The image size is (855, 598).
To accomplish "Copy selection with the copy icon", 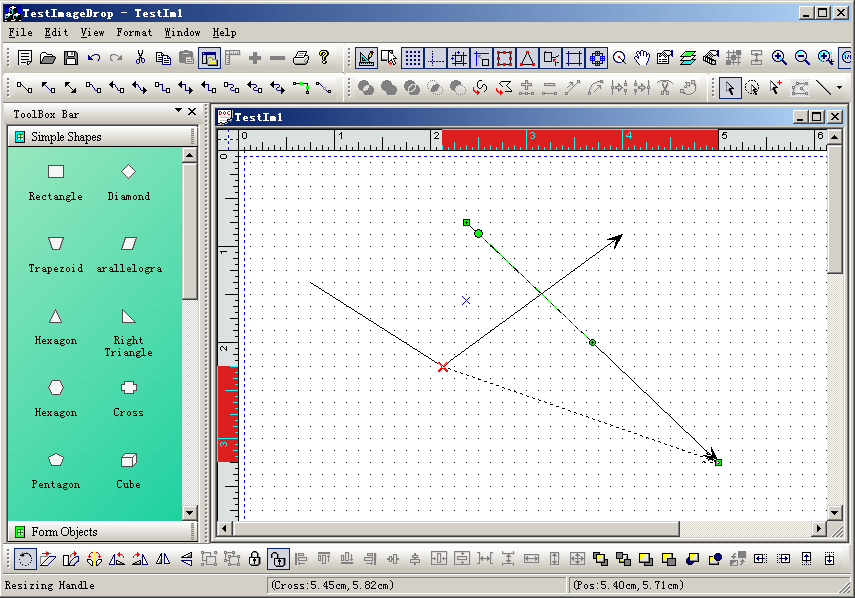I will tap(163, 58).
